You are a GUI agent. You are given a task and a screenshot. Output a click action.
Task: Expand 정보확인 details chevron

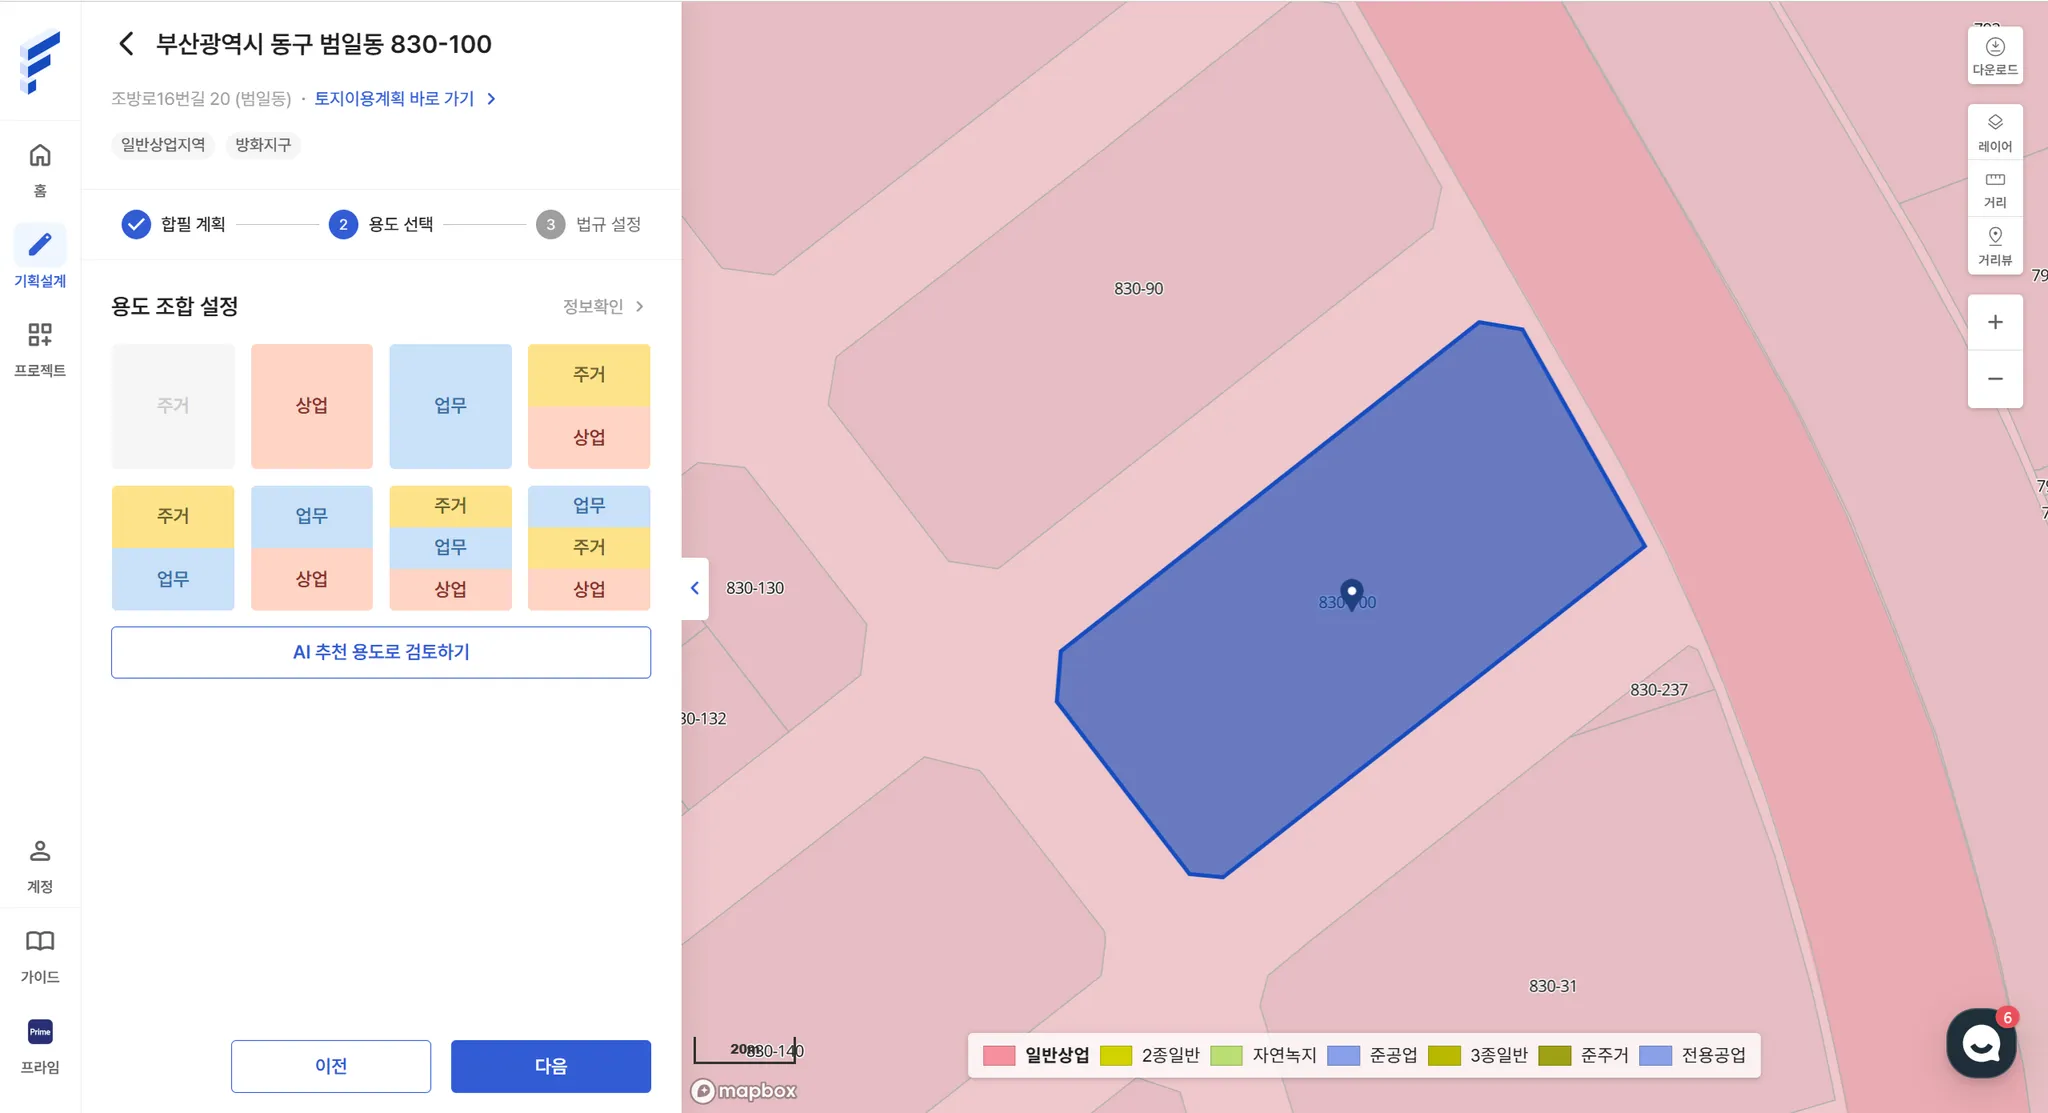click(x=640, y=306)
